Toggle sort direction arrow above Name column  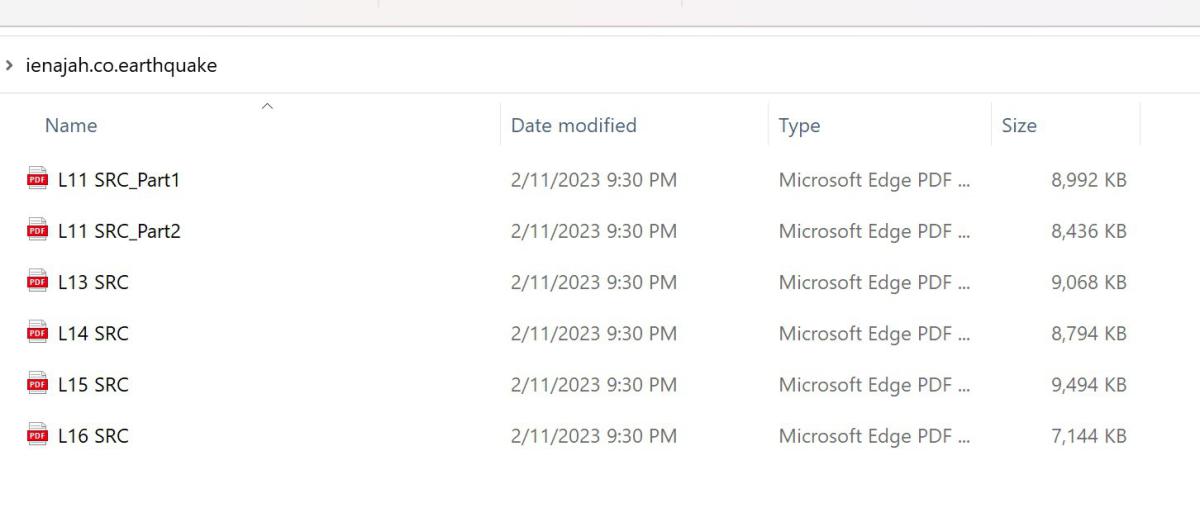[x=267, y=105]
